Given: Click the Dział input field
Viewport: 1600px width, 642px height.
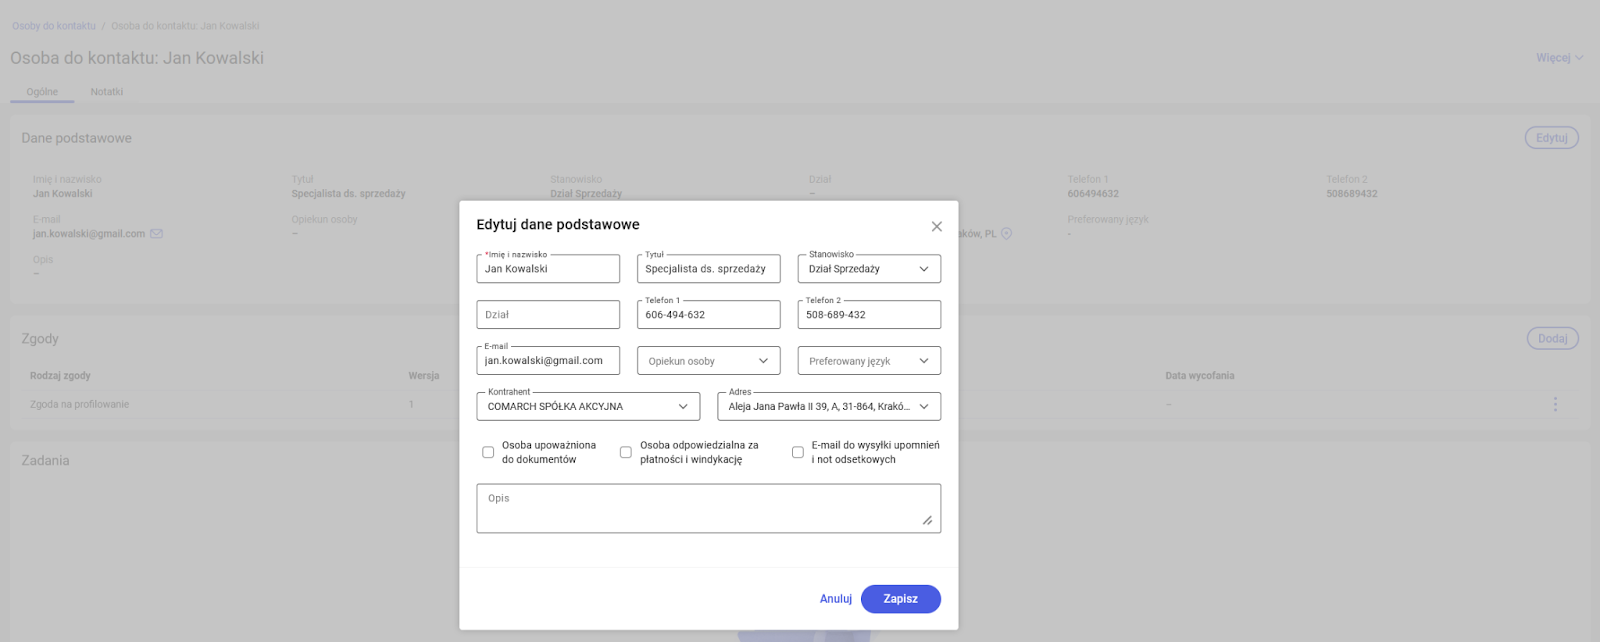Looking at the screenshot, I should click(548, 315).
